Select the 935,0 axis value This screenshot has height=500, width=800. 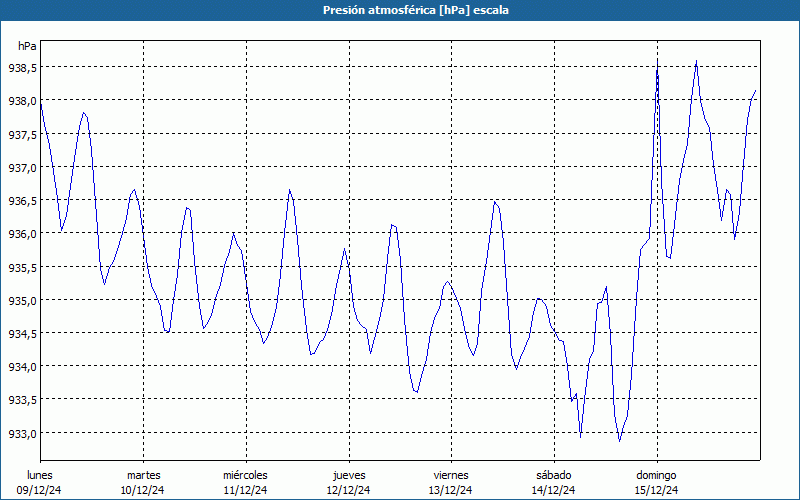point(22,300)
